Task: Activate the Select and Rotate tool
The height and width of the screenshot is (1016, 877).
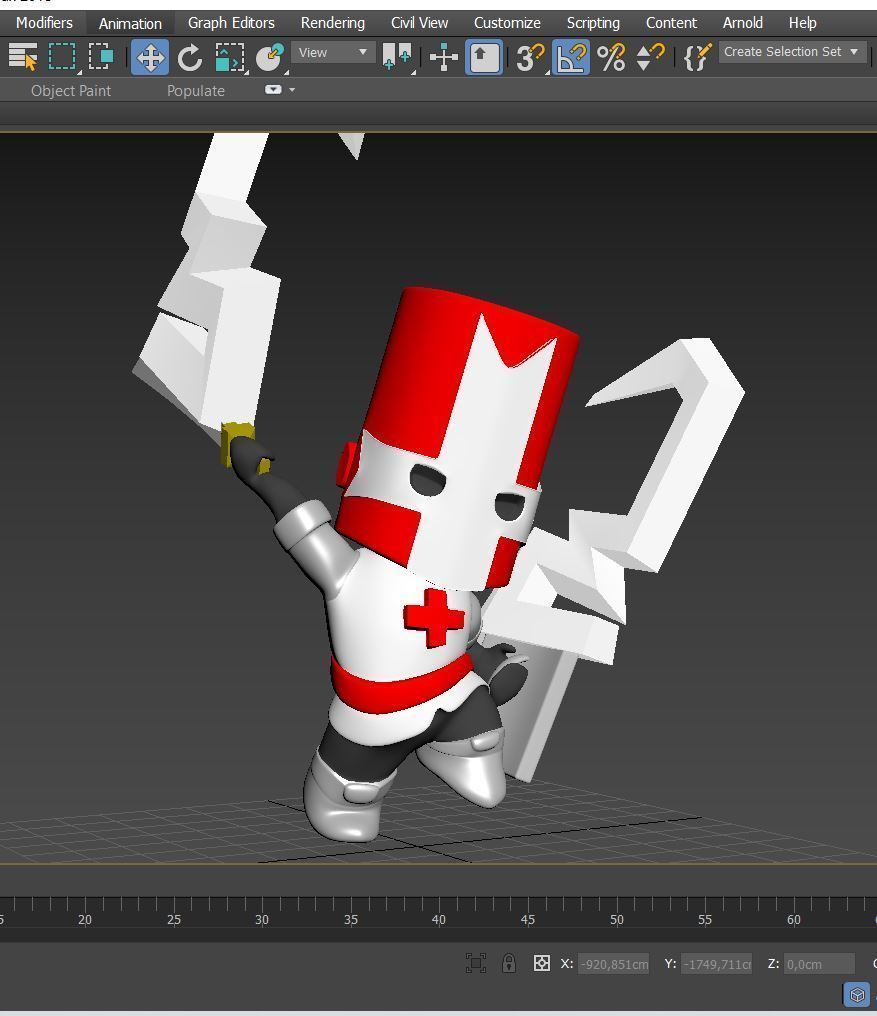Action: click(190, 57)
